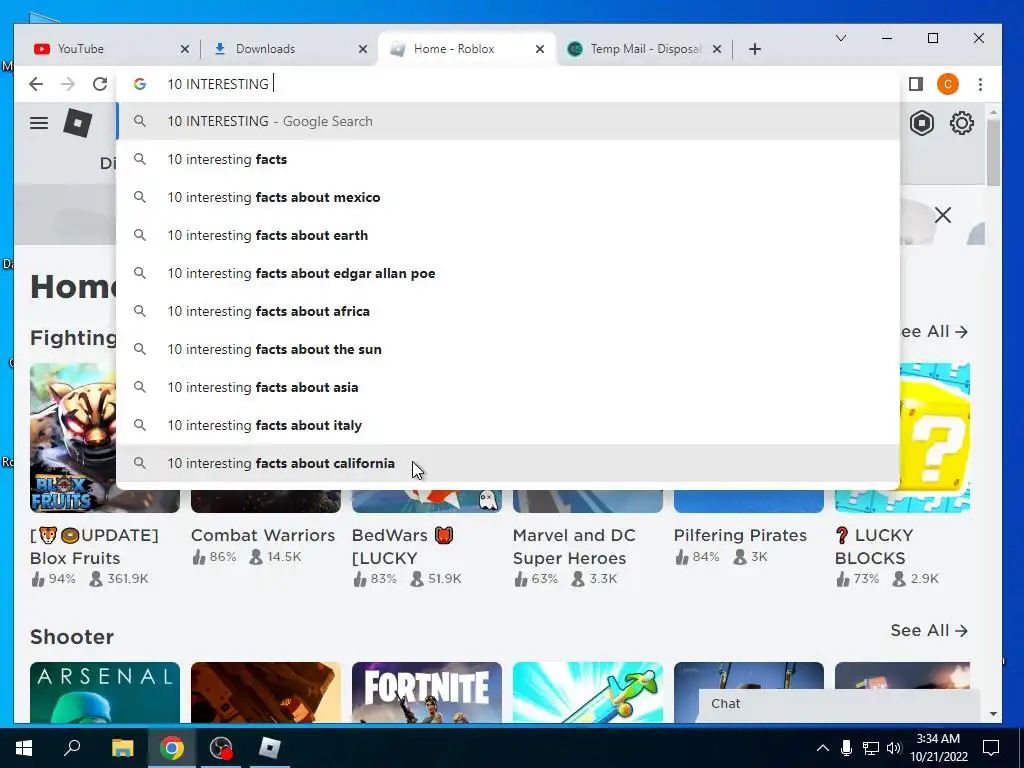This screenshot has height=768, width=1024.
Task: Open volume speaker tray icon
Action: (x=894, y=748)
